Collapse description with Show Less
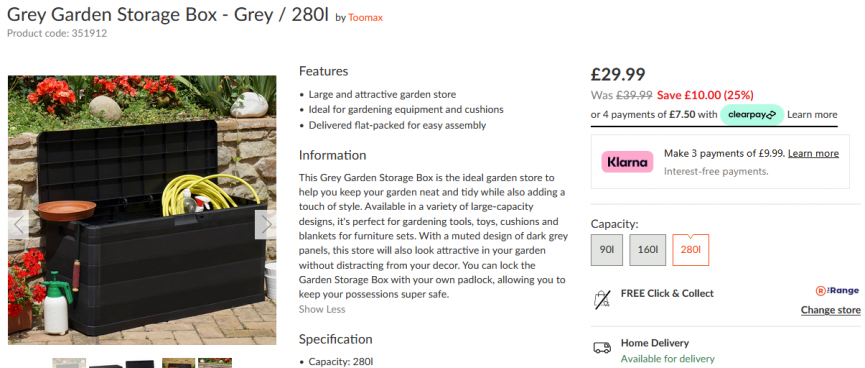This screenshot has width=865, height=368. click(x=322, y=310)
